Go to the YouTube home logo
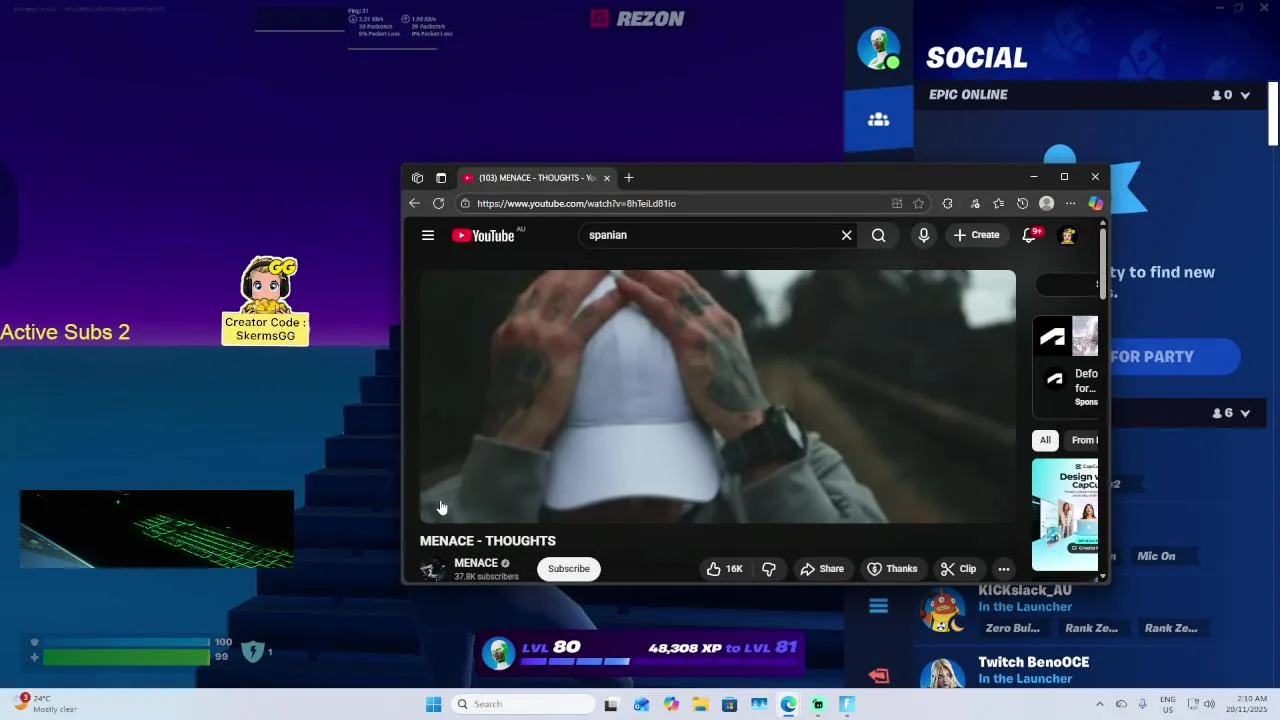Screen dimensions: 1280x720 tap(483, 235)
